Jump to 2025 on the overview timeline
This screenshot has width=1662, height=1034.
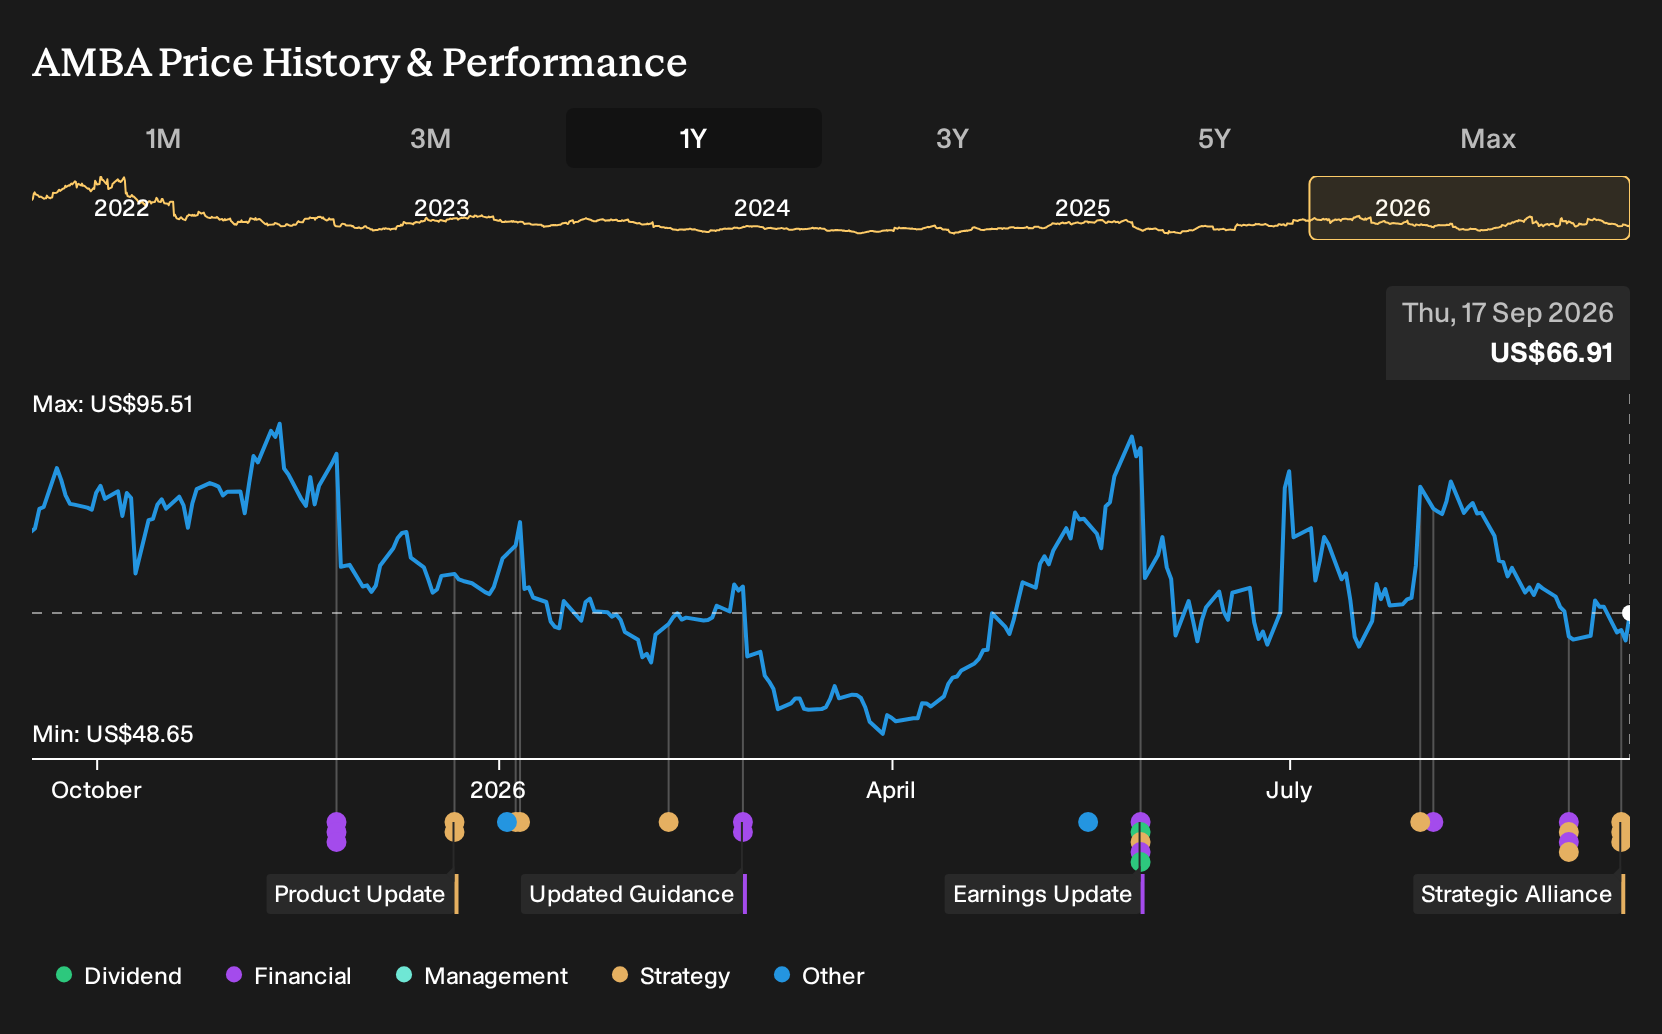point(1082,208)
